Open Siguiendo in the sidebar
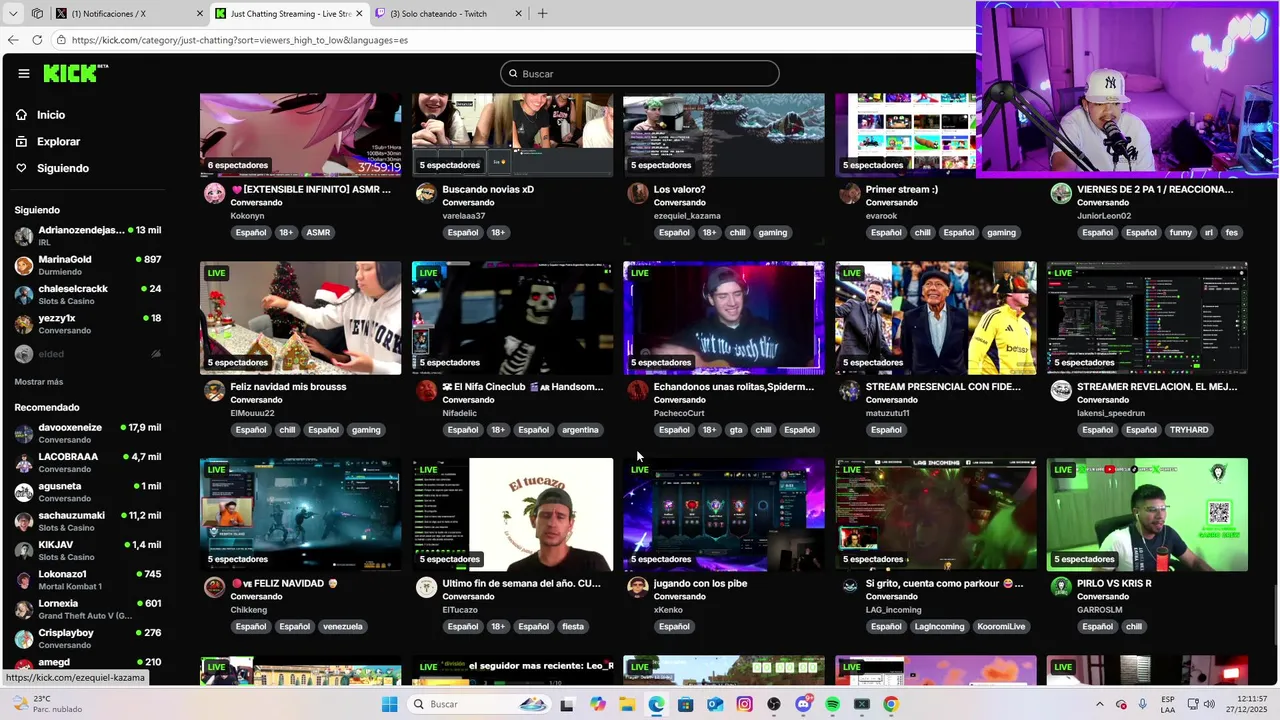This screenshot has width=1280, height=720. [x=62, y=168]
